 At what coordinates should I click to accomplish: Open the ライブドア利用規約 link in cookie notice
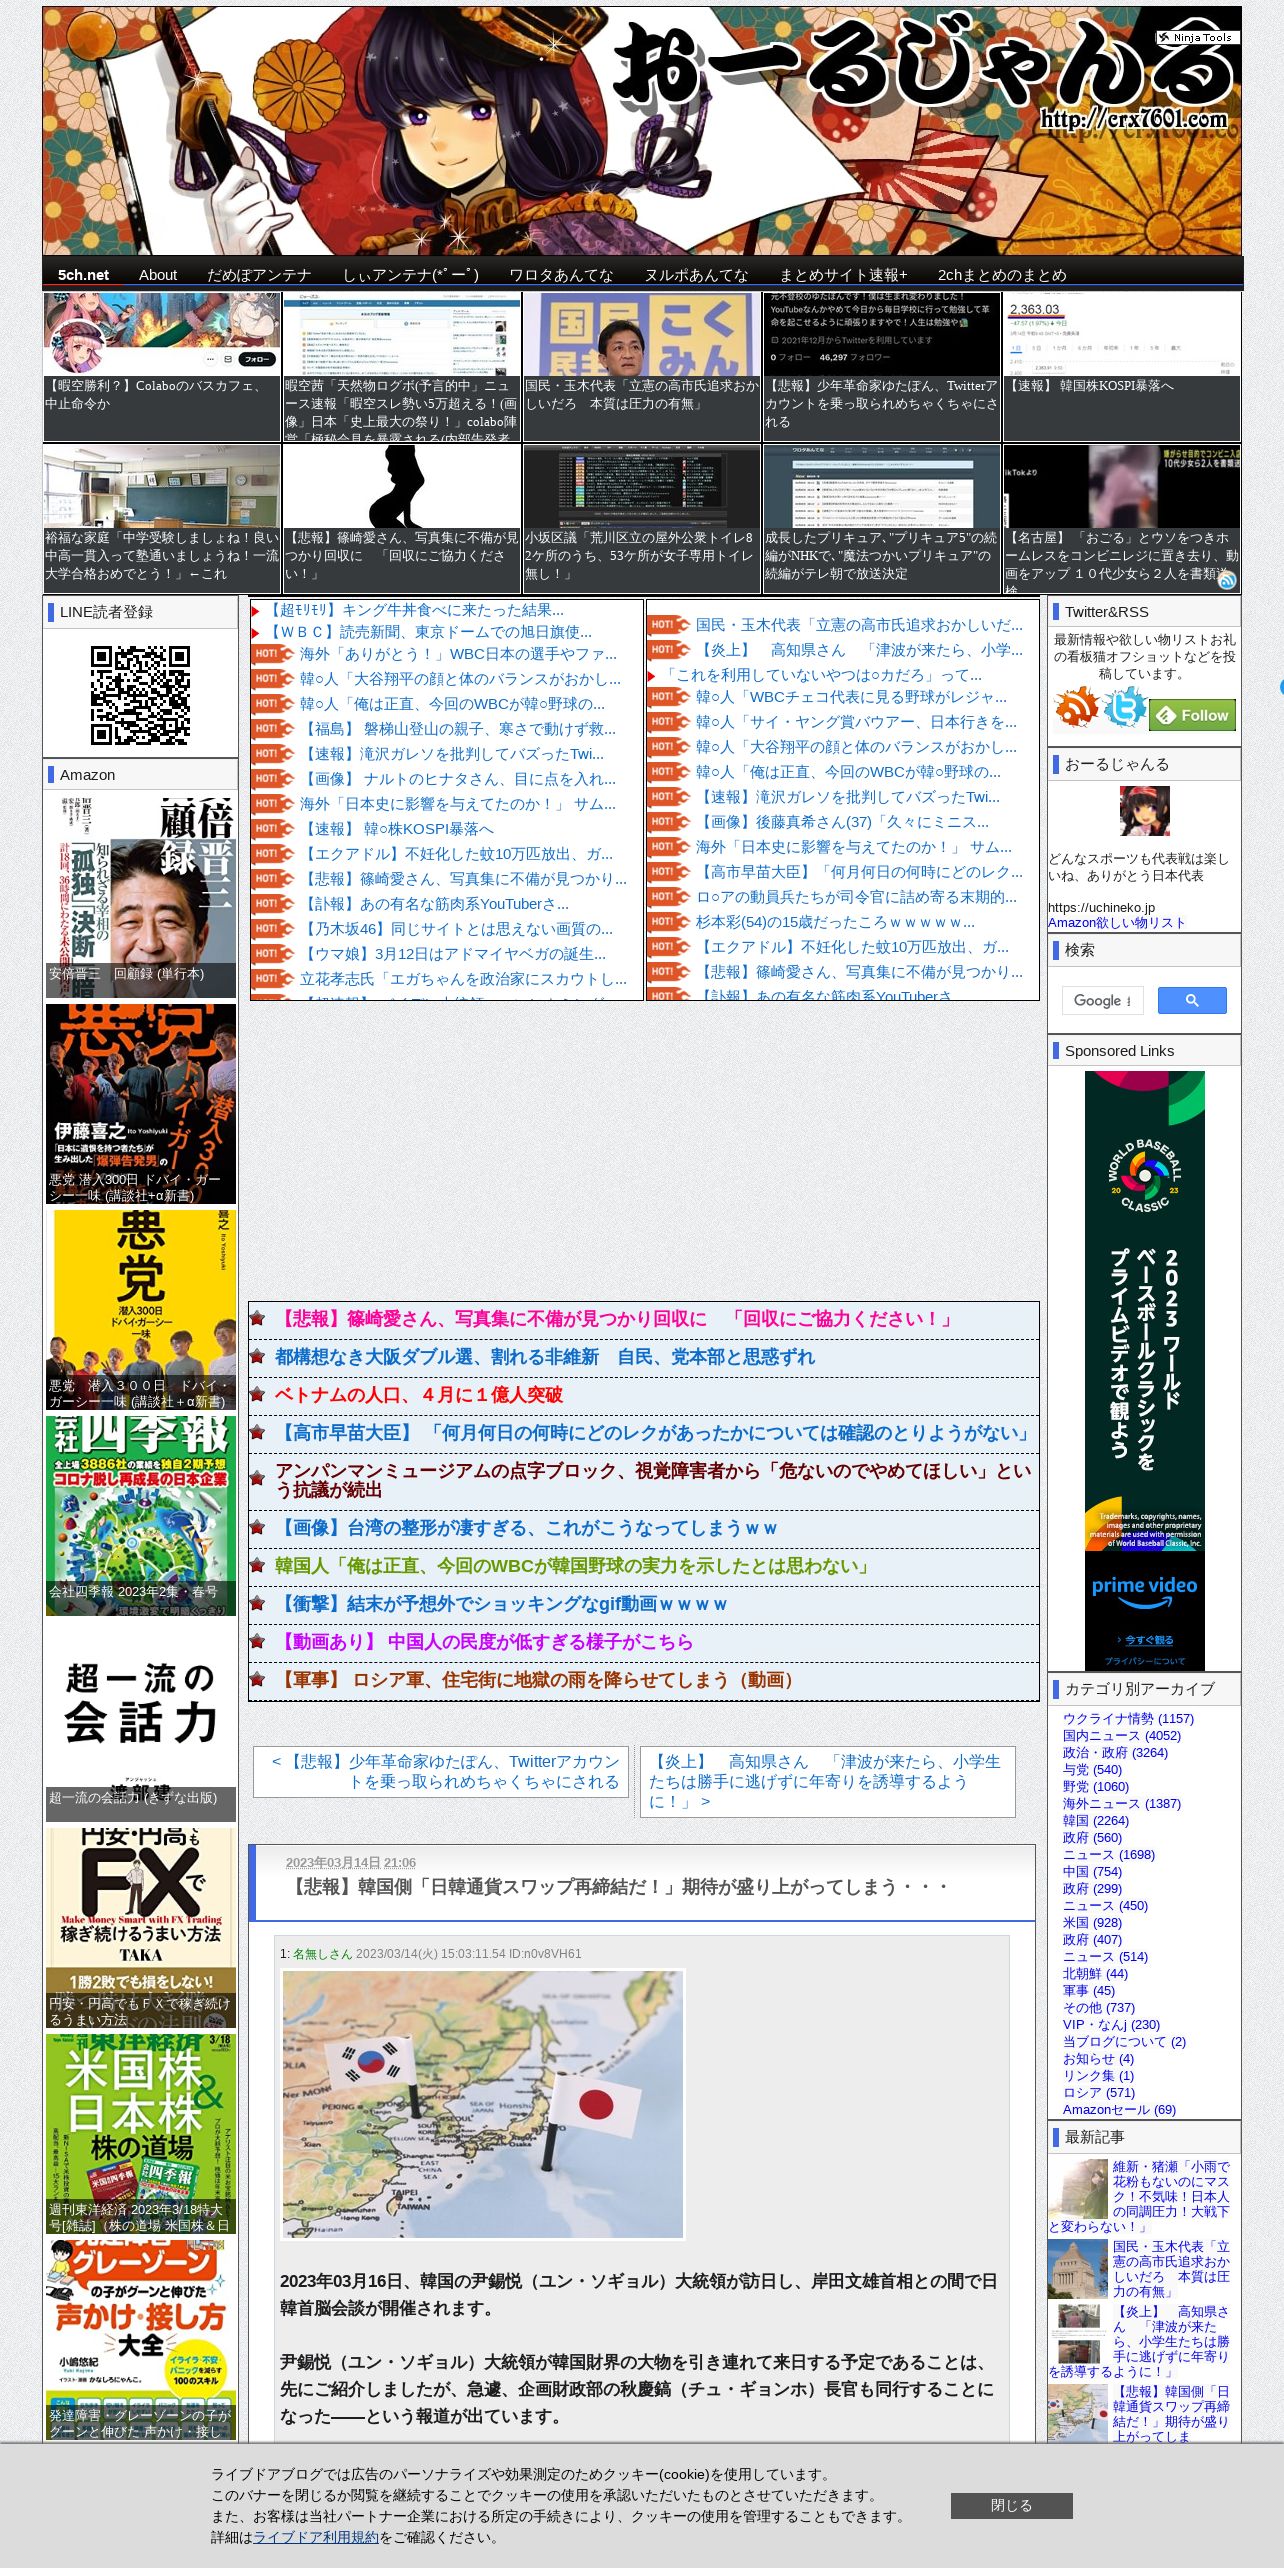(316, 2537)
